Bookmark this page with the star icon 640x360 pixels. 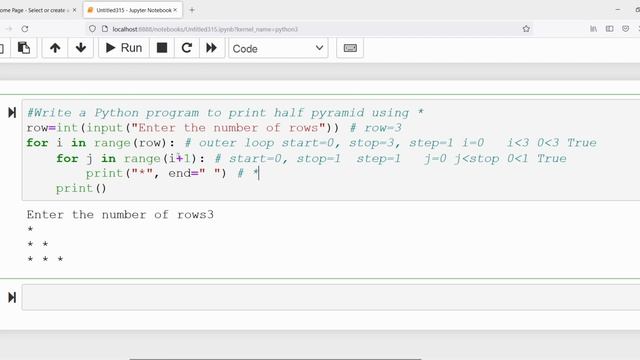526,29
